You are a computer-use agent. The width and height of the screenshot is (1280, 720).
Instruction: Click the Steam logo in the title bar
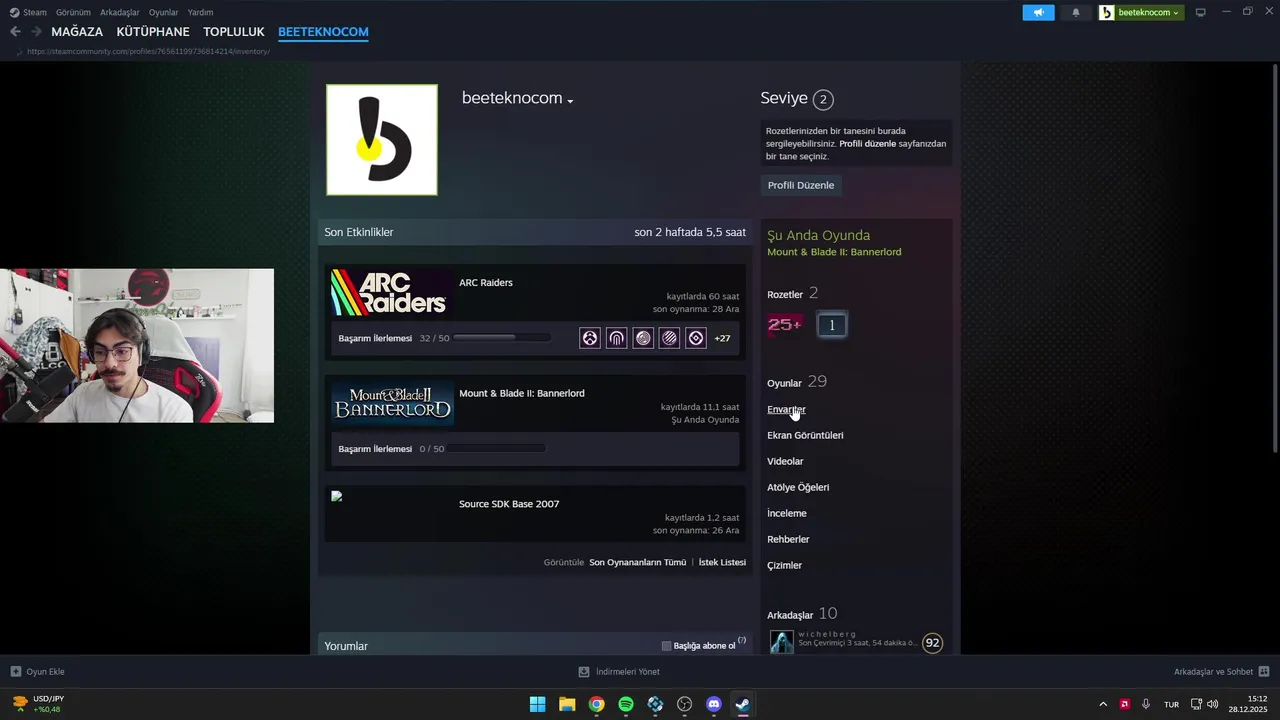pyautogui.click(x=14, y=12)
